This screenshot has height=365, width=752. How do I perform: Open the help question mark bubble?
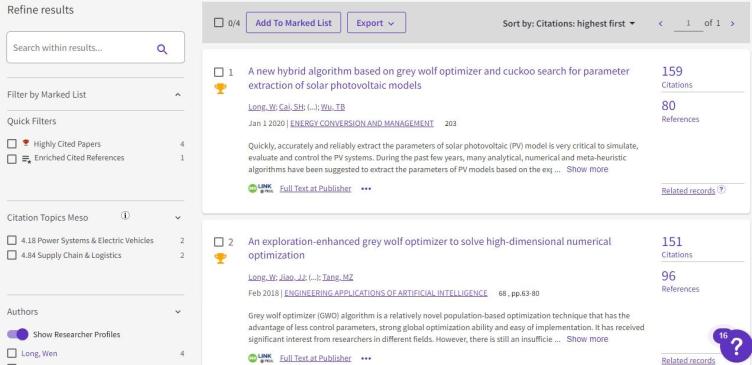pyautogui.click(x=735, y=346)
